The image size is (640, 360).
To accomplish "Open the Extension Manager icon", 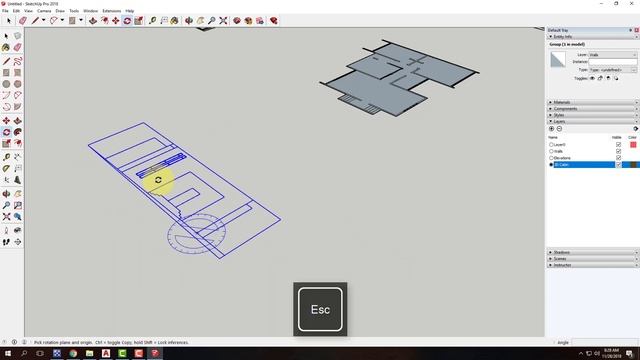I will 274,20.
